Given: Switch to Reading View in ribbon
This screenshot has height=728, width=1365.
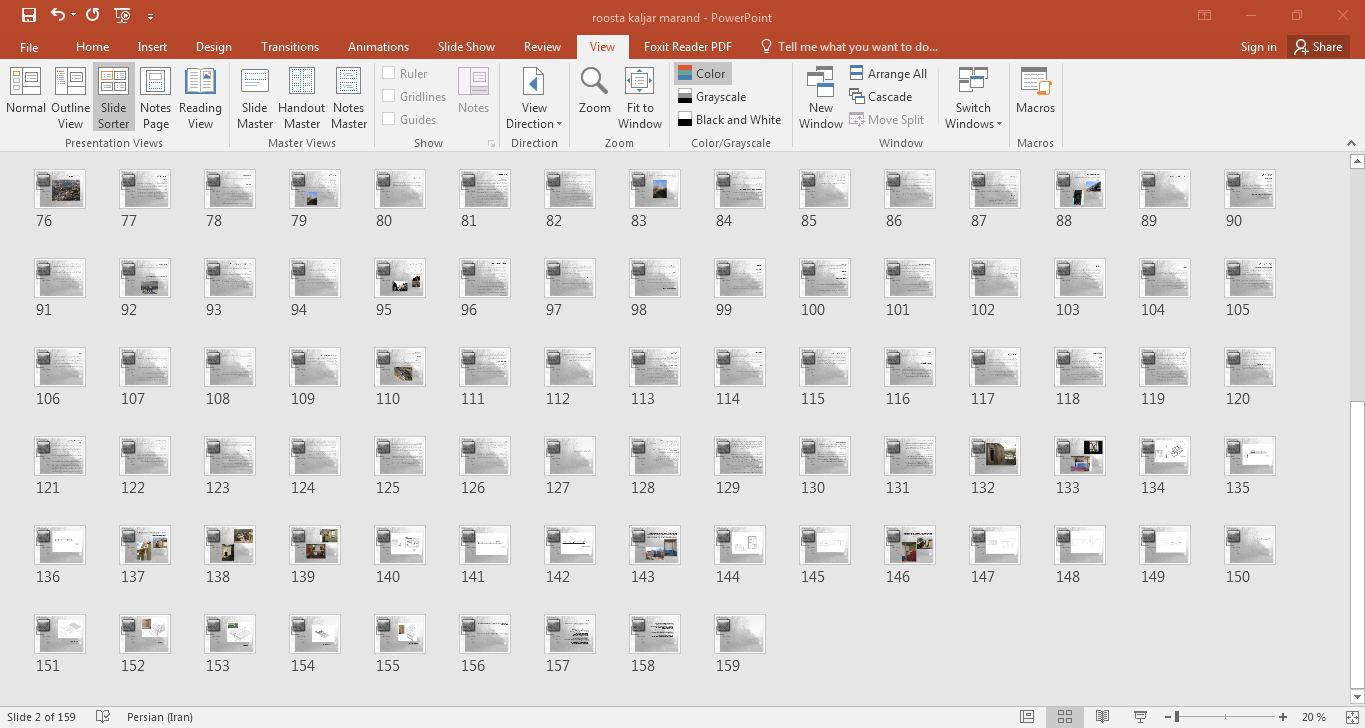Looking at the screenshot, I should tap(200, 98).
